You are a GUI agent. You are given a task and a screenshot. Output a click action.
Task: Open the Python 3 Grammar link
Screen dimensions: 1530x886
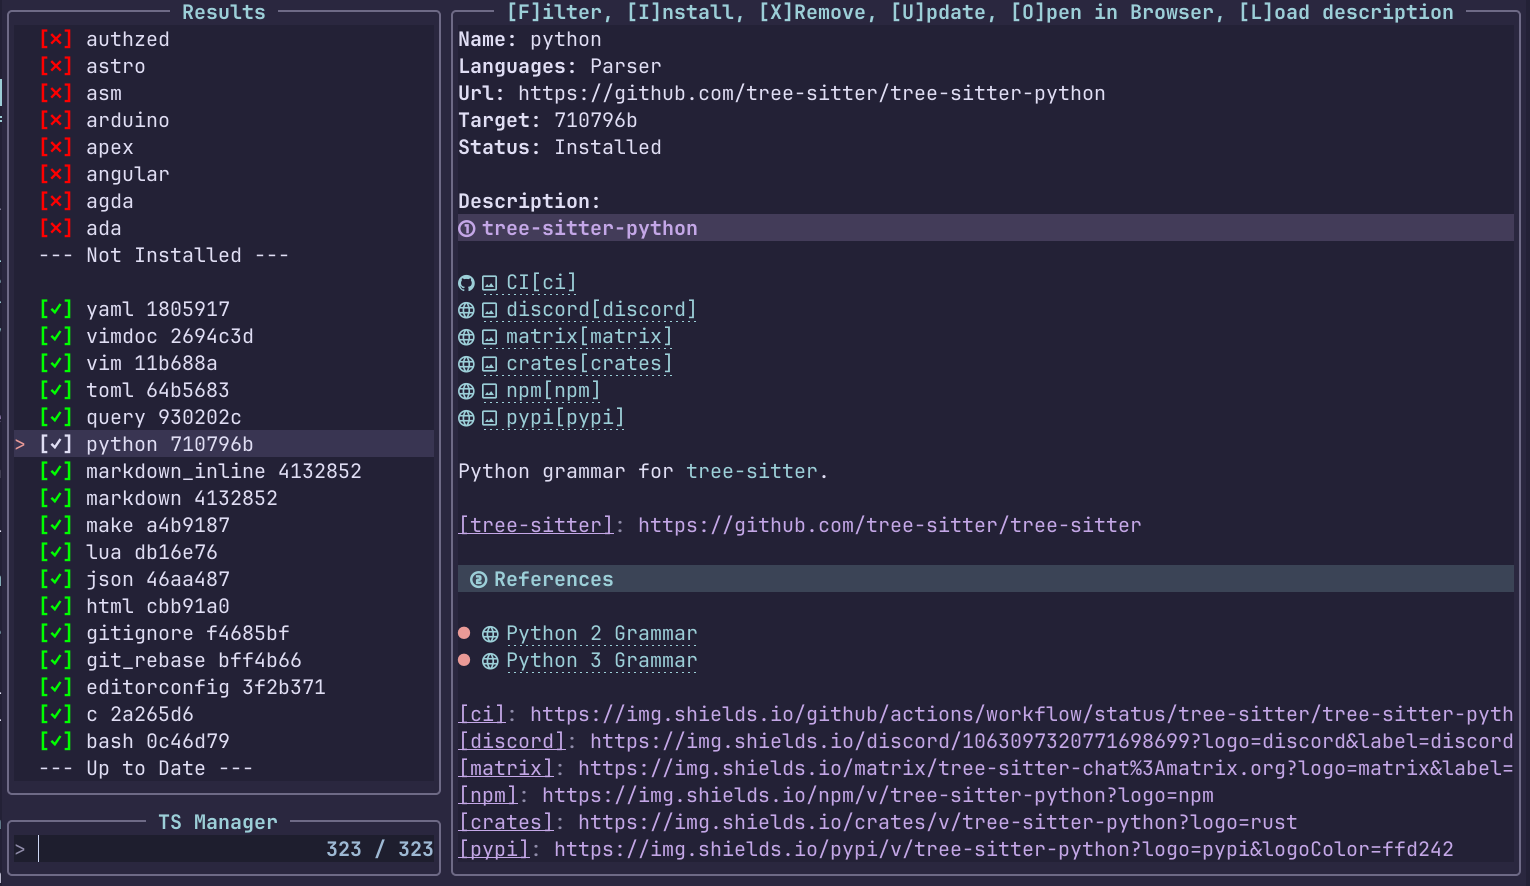pos(601,661)
